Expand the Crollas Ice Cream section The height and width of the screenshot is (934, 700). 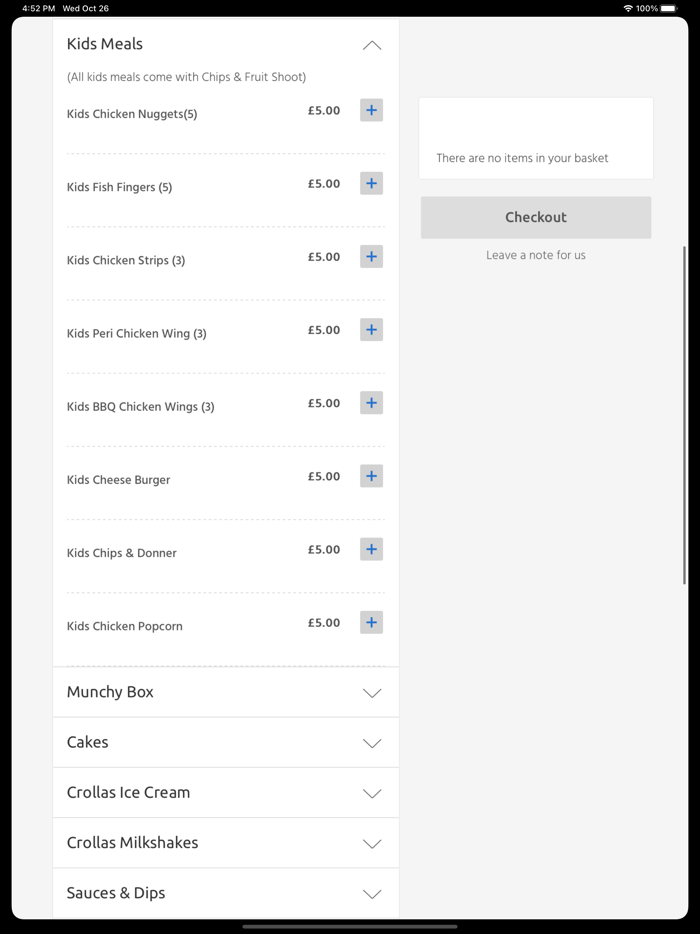372,793
